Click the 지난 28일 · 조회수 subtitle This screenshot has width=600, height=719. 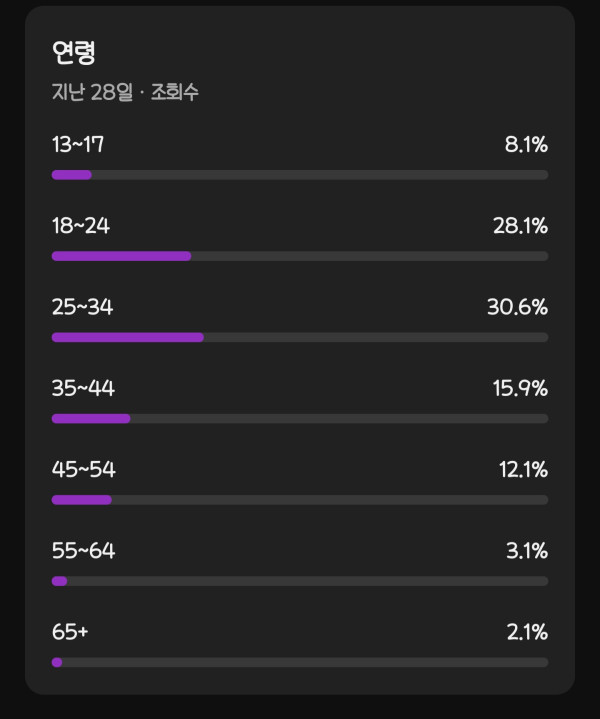tap(125, 92)
